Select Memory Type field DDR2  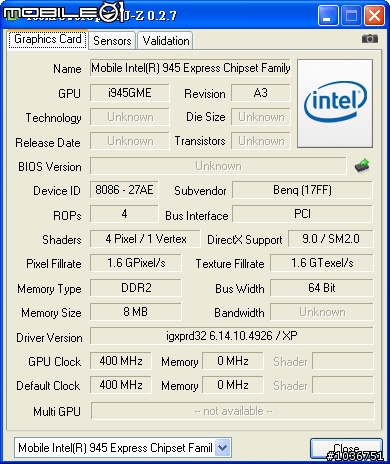136,288
